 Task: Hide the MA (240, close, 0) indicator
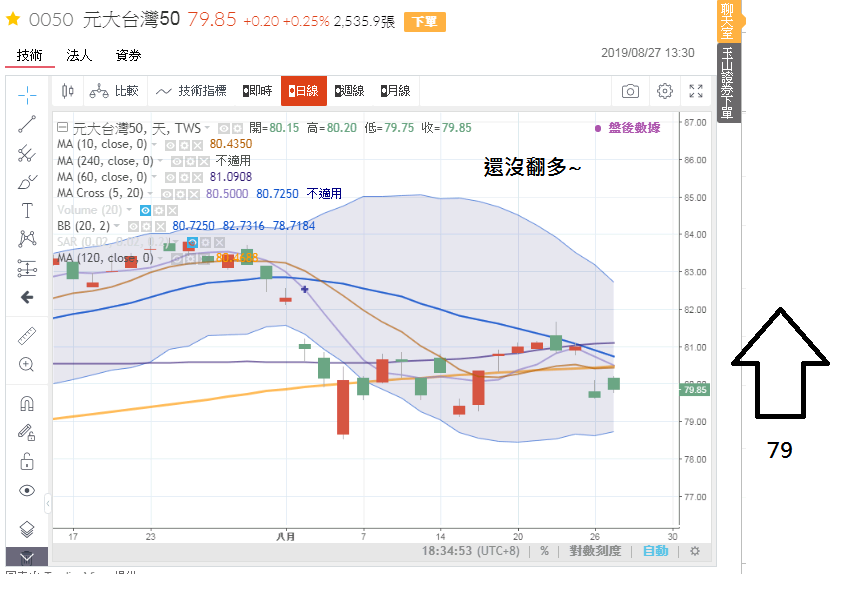point(176,161)
